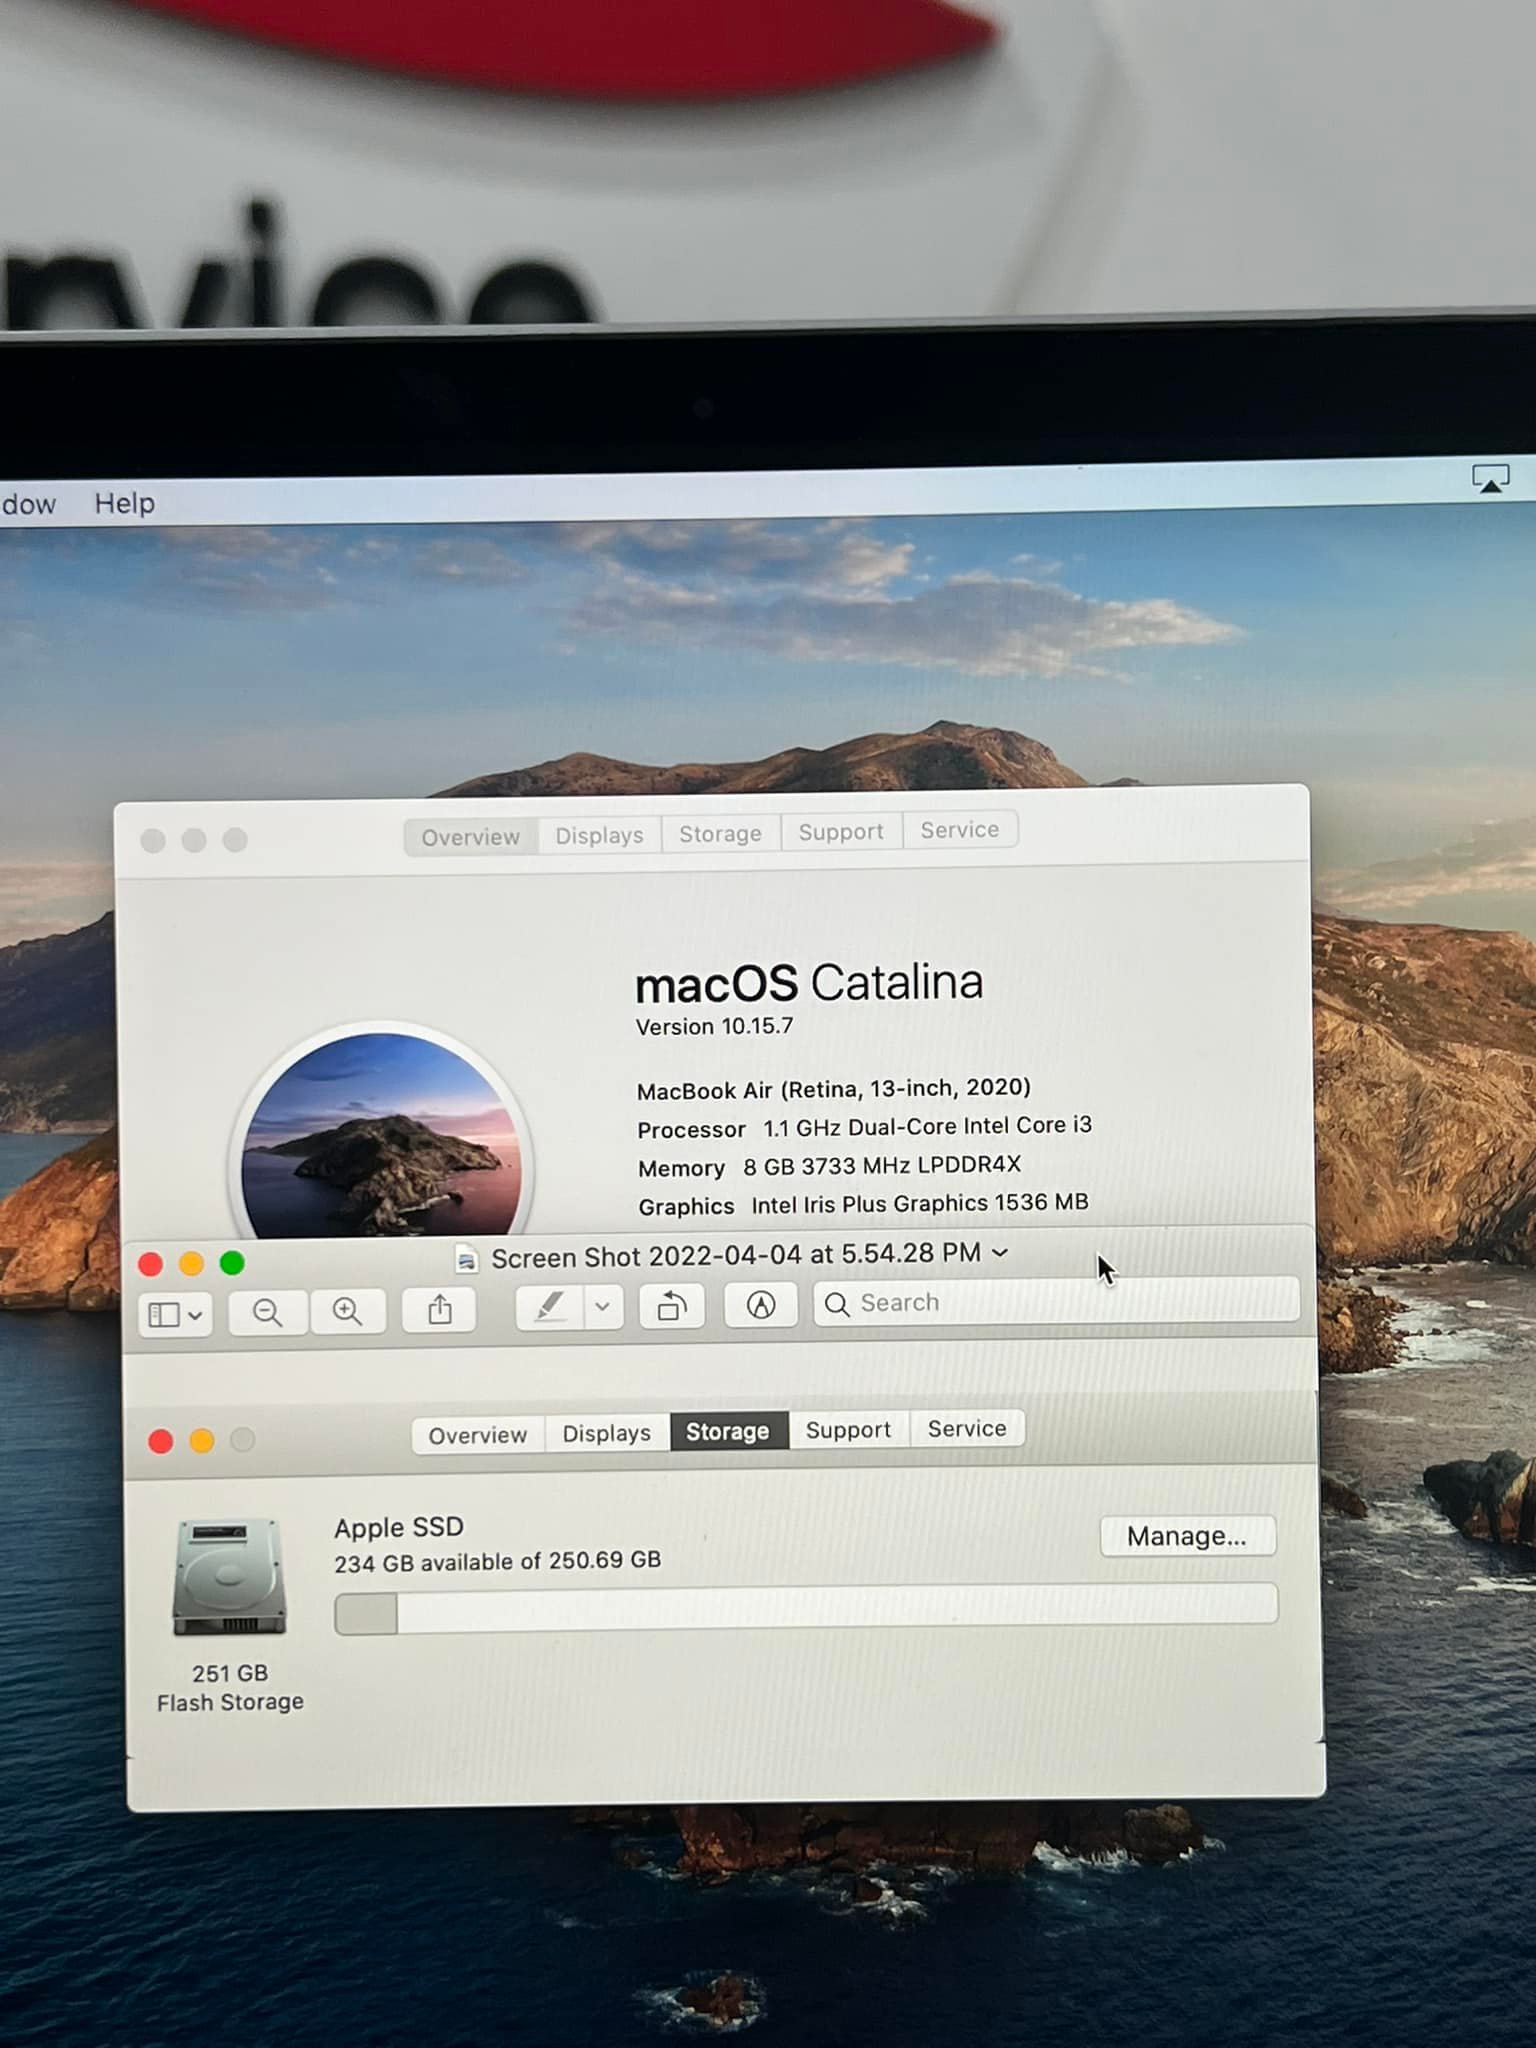Image resolution: width=1536 pixels, height=2048 pixels.
Task: Select the Highlight pen tool
Action: coord(549,1307)
